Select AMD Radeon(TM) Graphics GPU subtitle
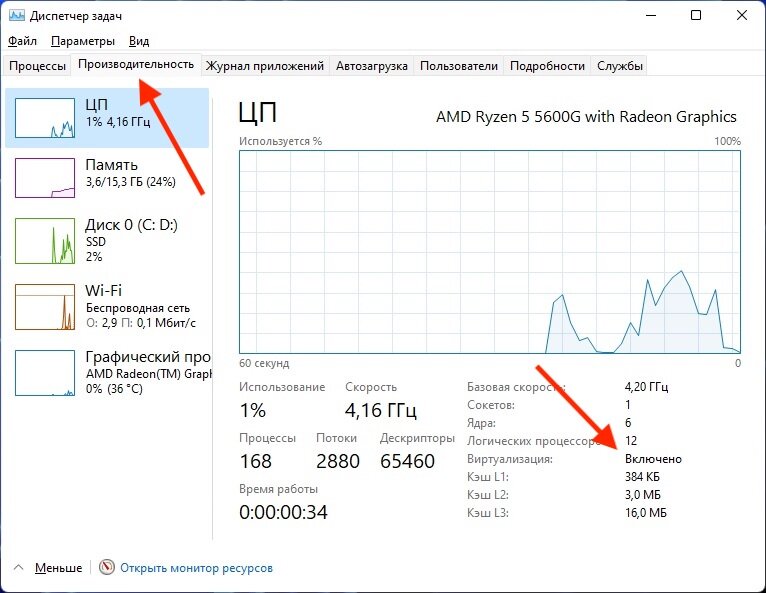Viewport: 766px width, 593px height. 149,374
